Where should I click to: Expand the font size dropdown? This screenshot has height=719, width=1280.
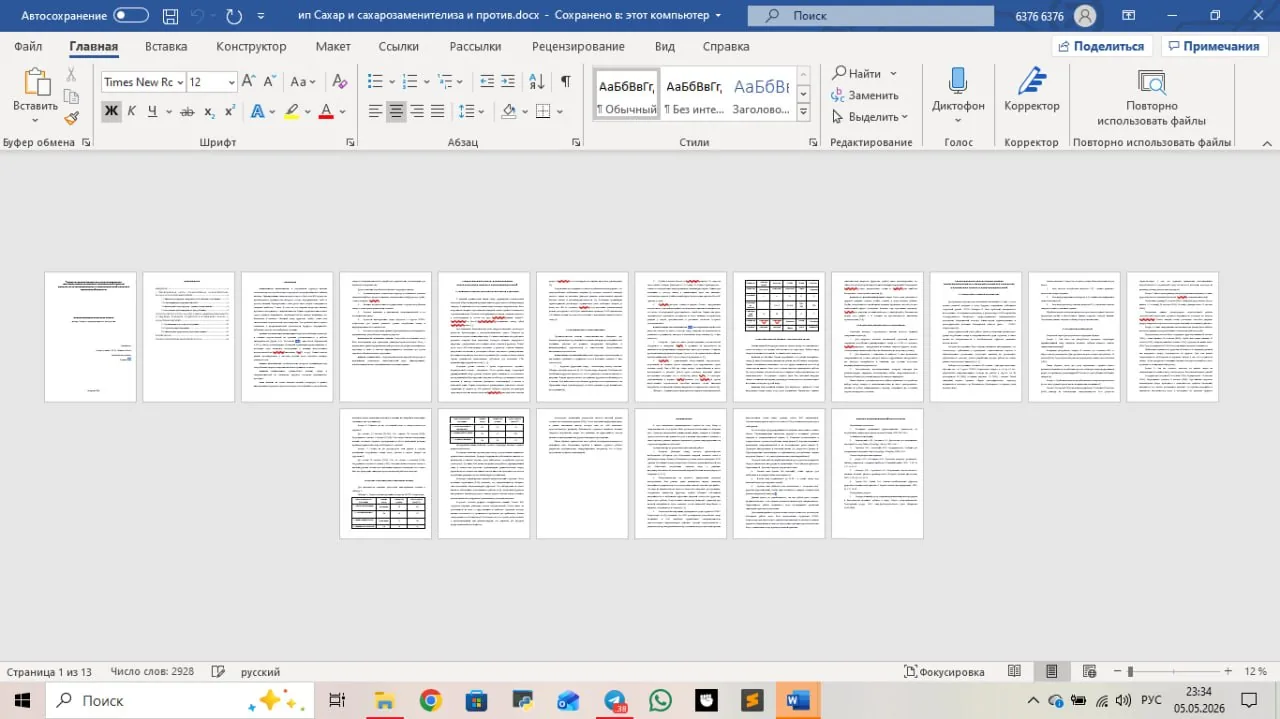(232, 82)
